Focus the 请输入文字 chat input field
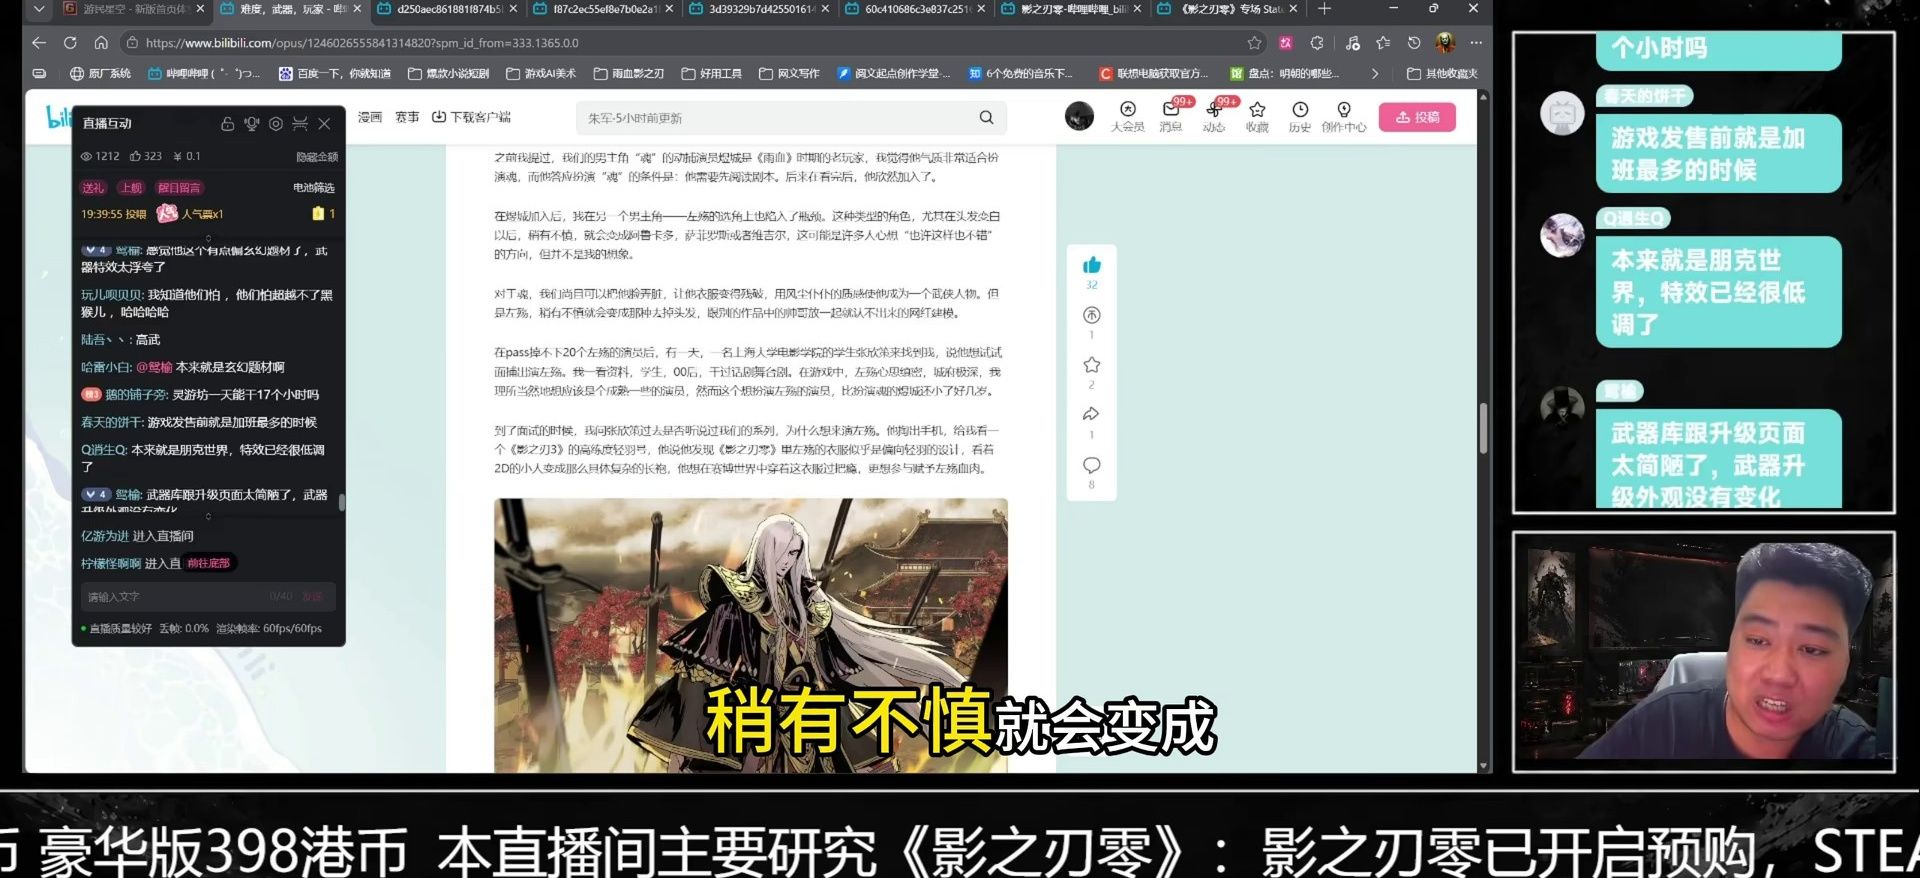1920x878 pixels. click(208, 597)
